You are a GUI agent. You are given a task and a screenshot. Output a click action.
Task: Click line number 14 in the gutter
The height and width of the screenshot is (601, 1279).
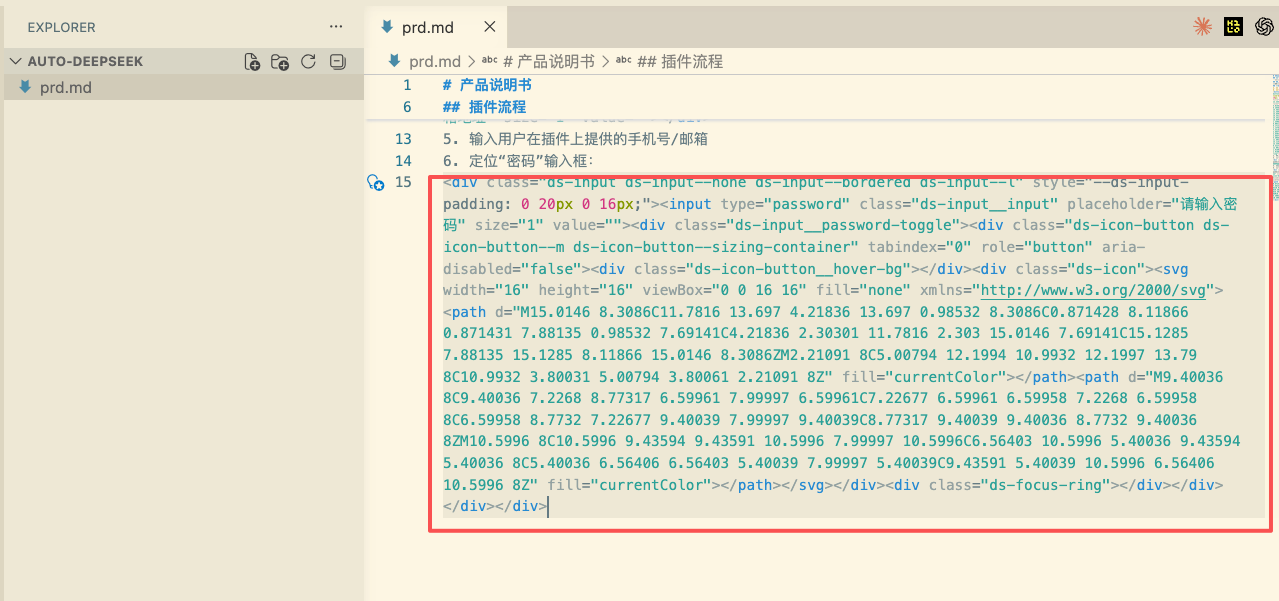[x=403, y=161]
